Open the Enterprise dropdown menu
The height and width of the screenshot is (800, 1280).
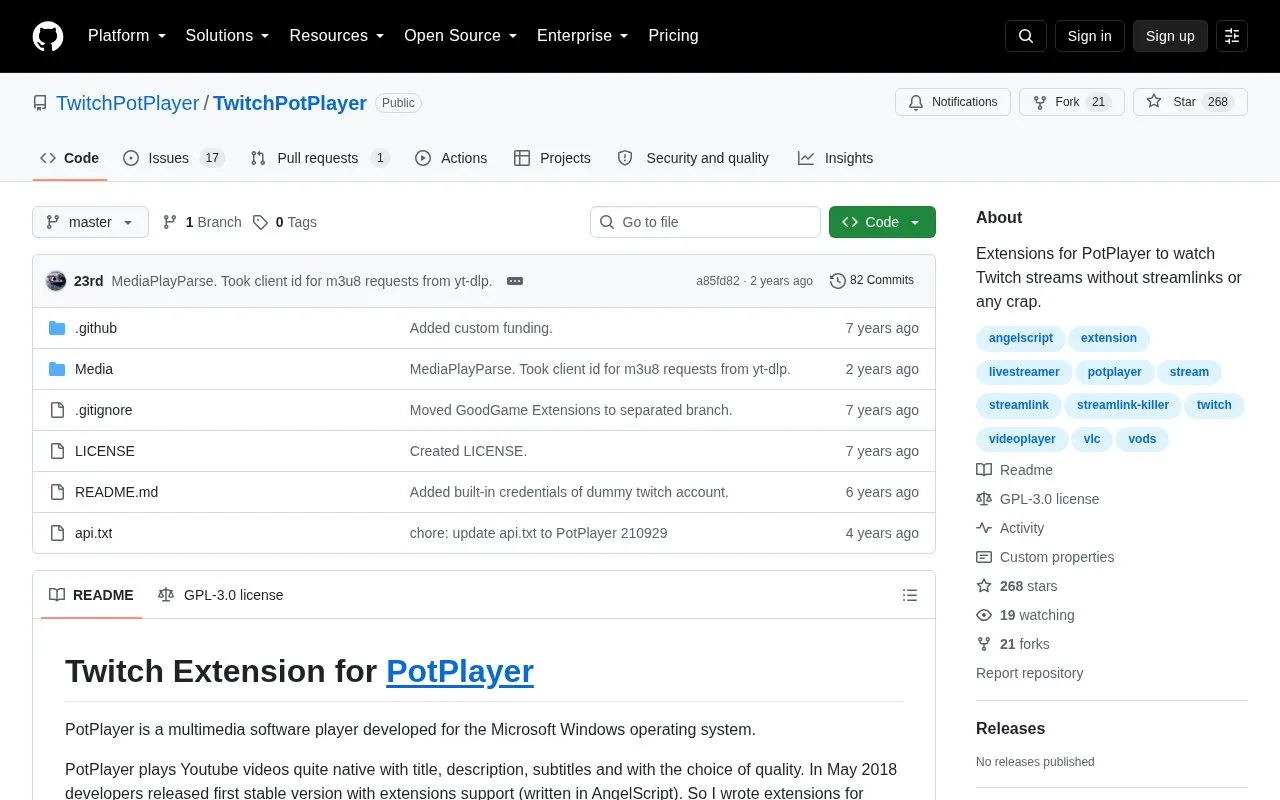click(x=583, y=36)
